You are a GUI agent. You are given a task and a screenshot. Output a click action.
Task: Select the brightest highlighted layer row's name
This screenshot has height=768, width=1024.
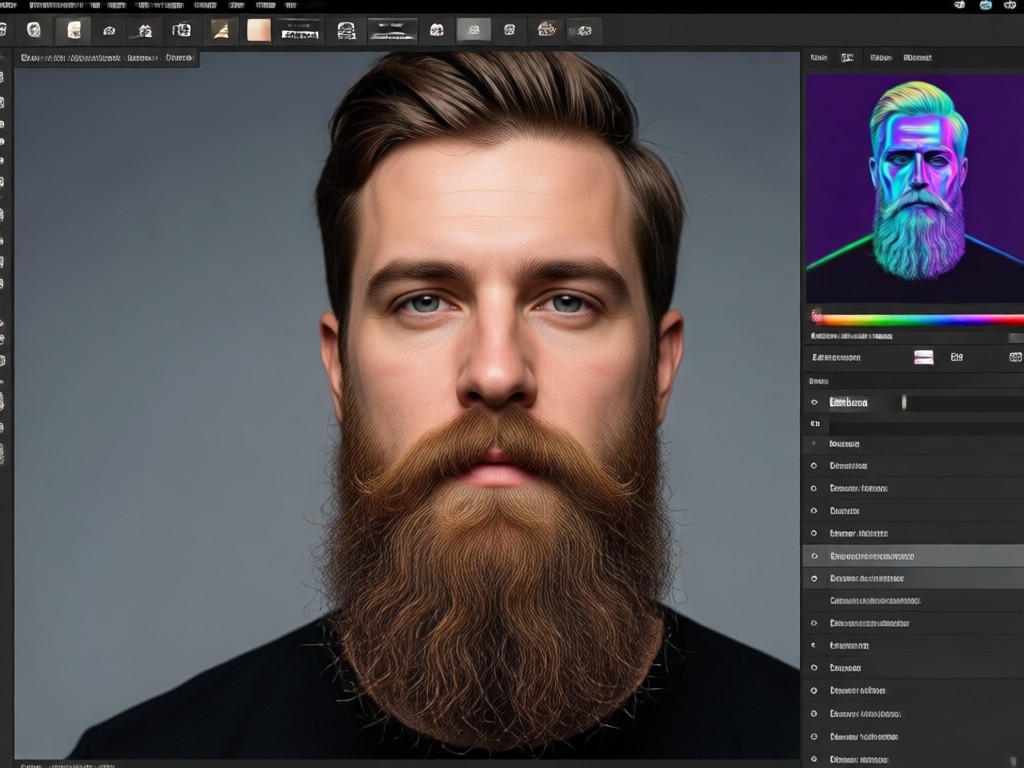click(x=872, y=556)
